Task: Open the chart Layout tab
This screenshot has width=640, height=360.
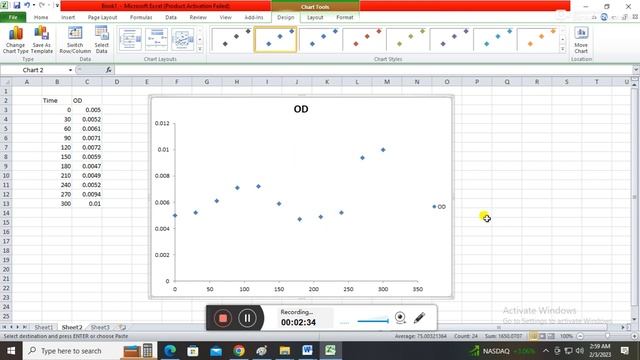Action: (x=315, y=18)
